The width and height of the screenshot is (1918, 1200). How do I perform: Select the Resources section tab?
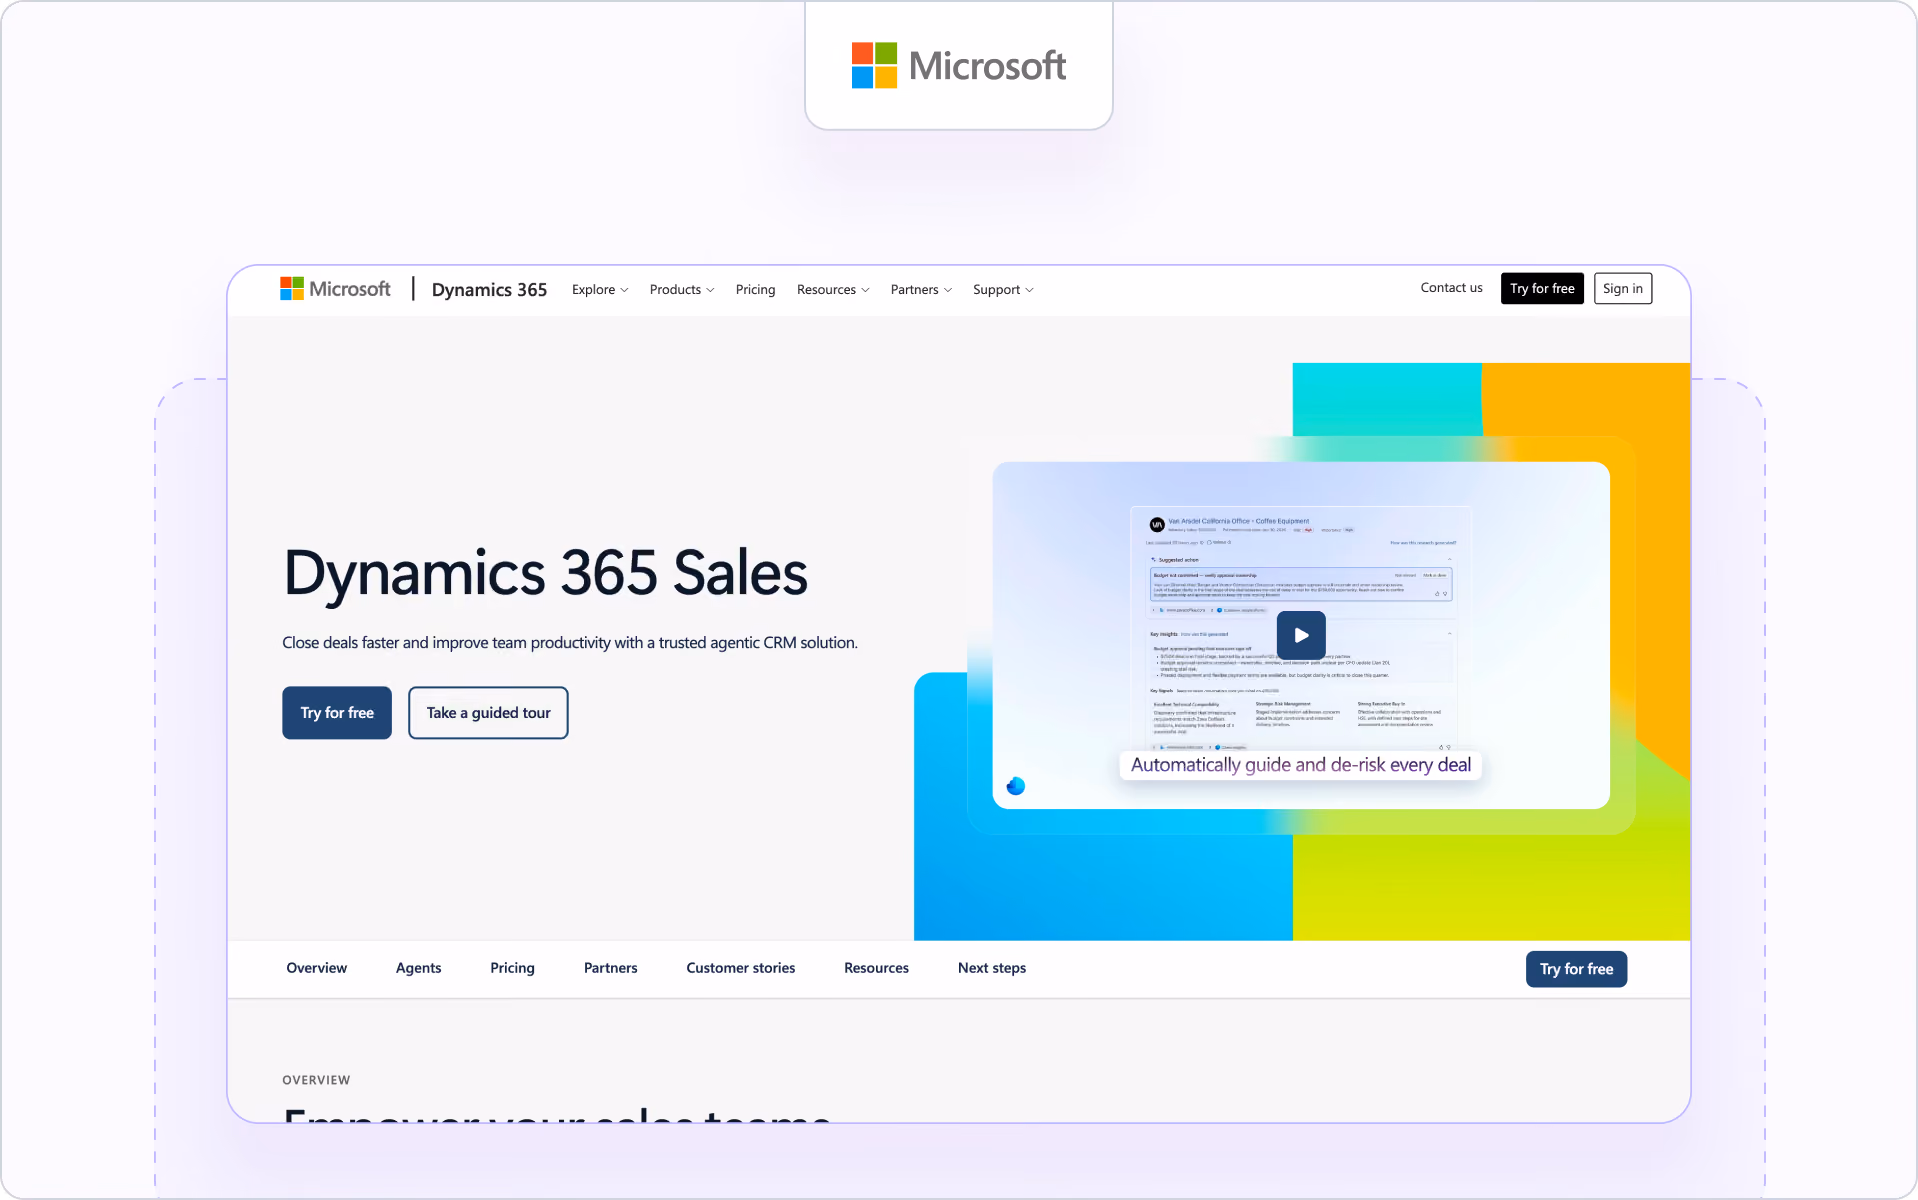876,968
